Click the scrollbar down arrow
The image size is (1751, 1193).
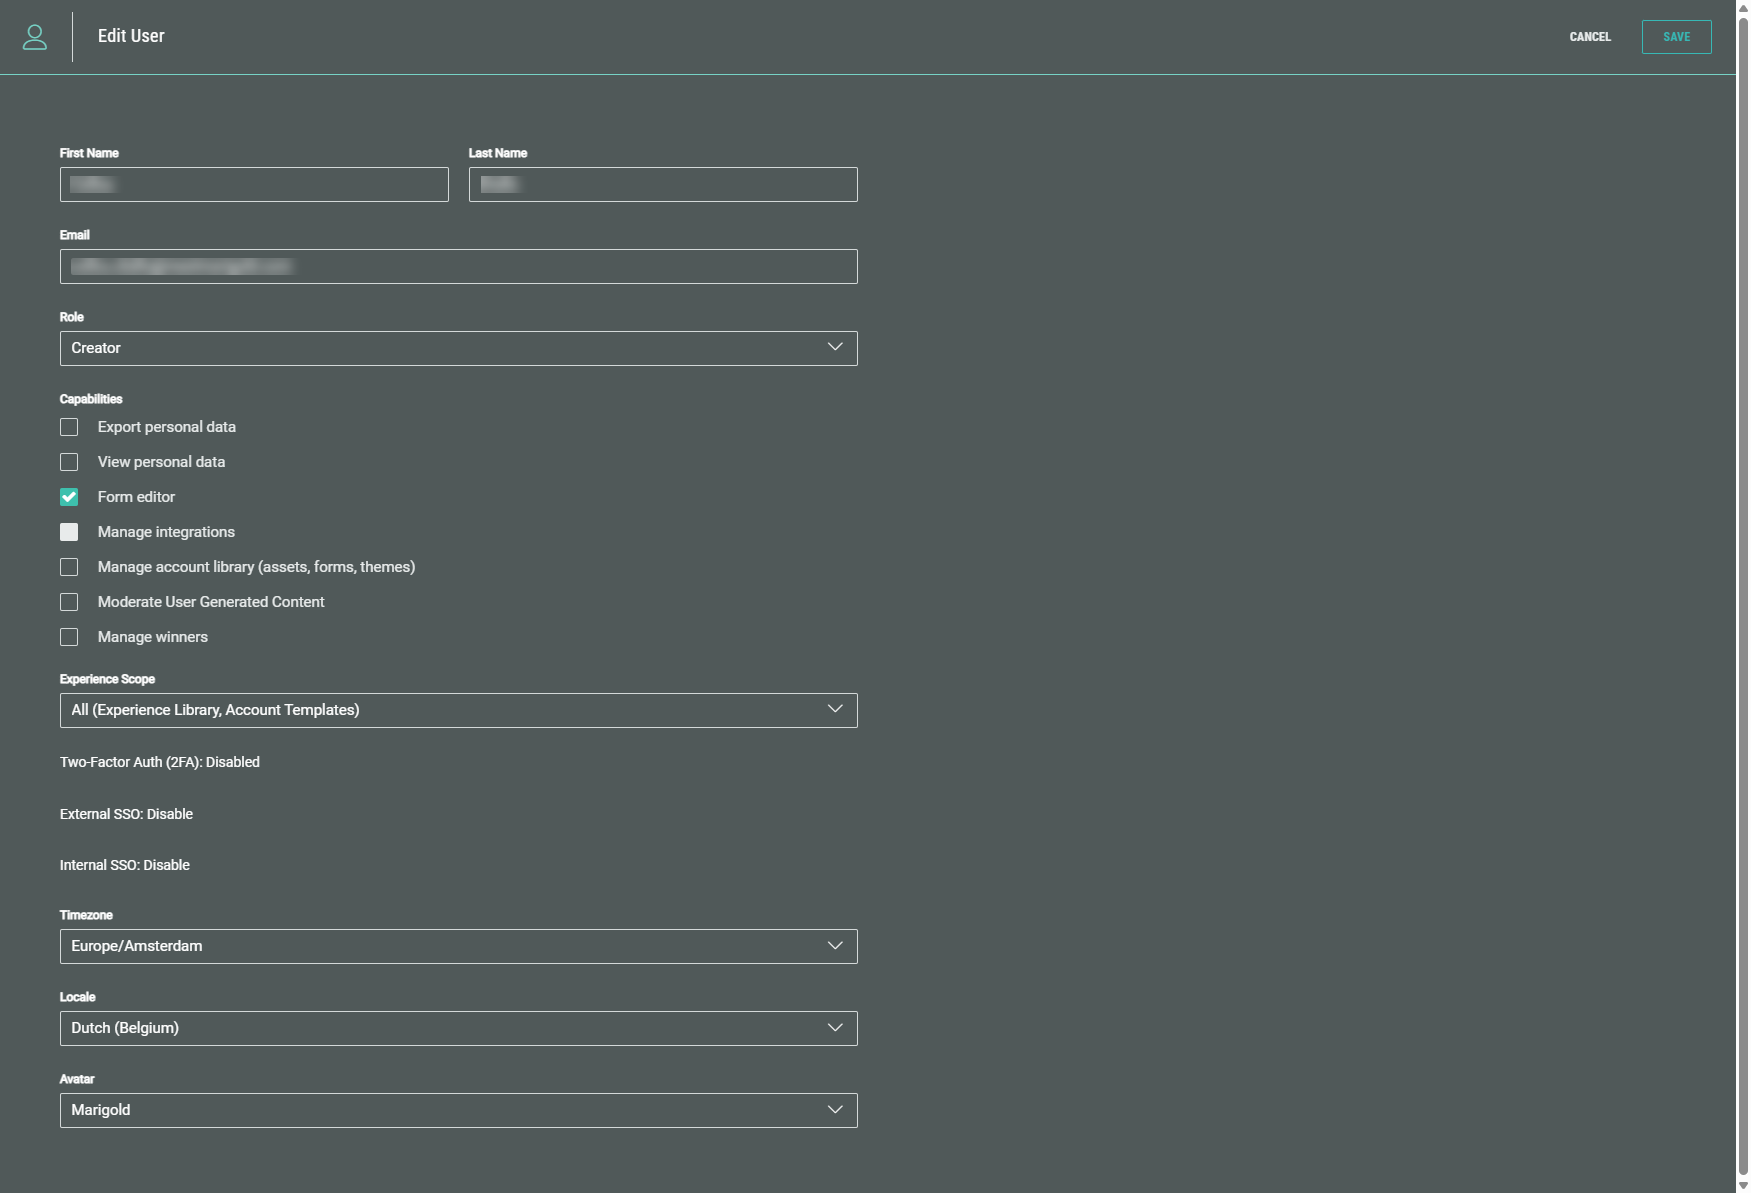pos(1743,1185)
